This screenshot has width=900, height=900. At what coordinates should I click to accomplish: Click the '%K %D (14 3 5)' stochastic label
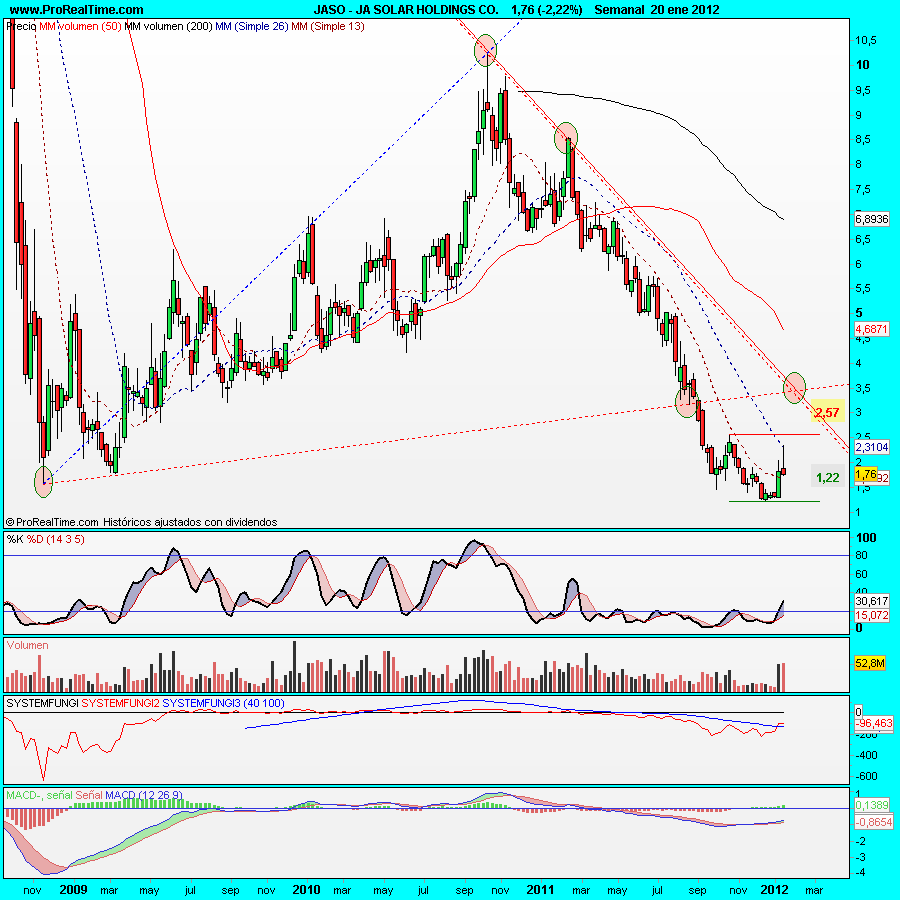point(45,539)
